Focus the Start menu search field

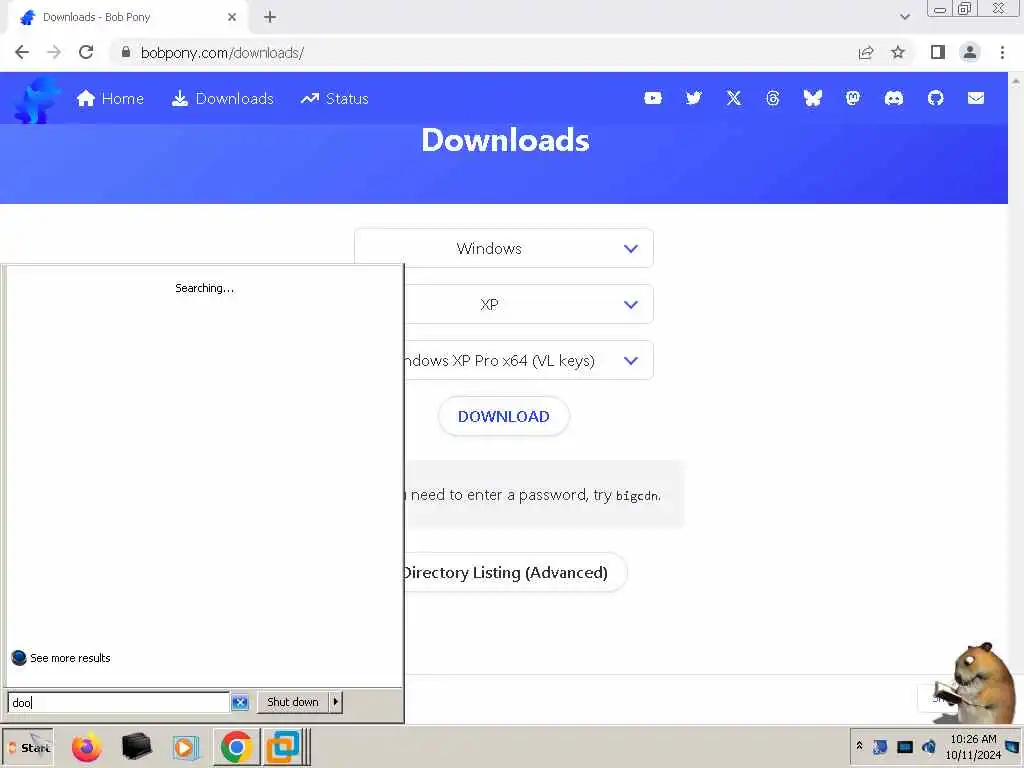(119, 703)
